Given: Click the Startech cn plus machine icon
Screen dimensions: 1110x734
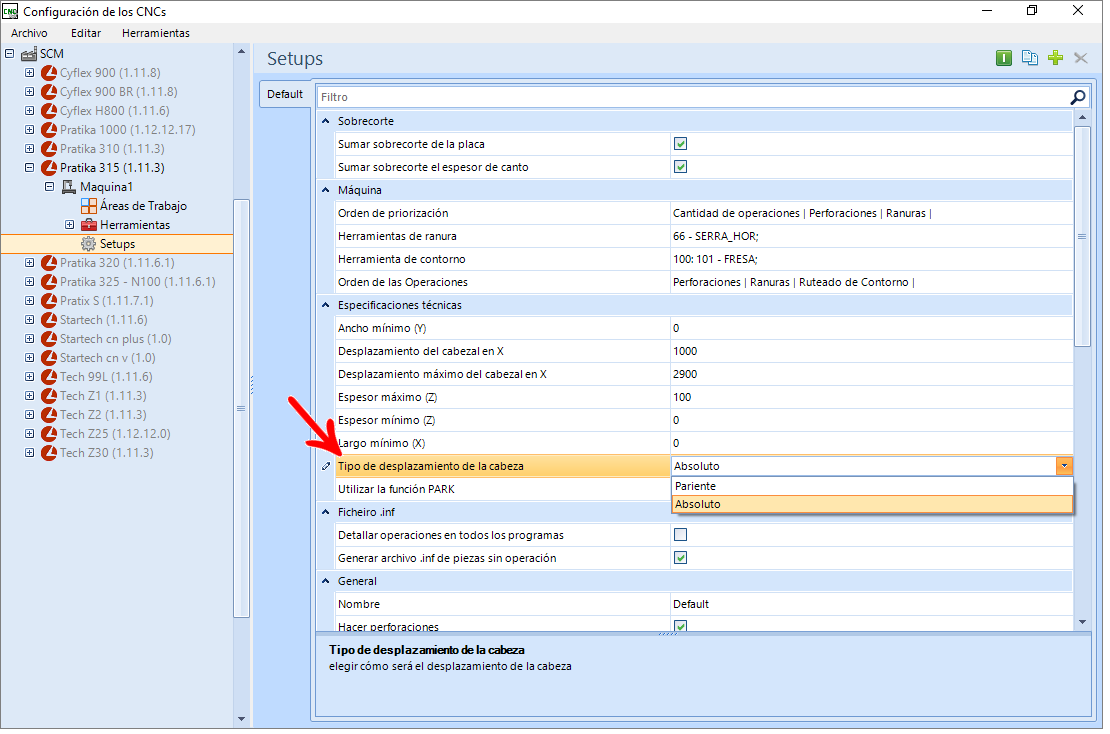Looking at the screenshot, I should (49, 339).
